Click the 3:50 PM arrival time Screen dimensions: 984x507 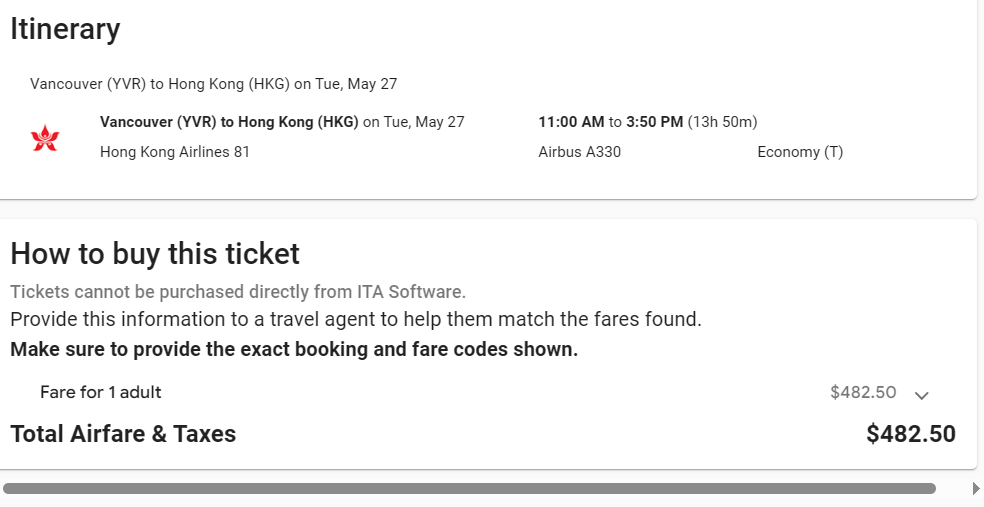click(654, 122)
